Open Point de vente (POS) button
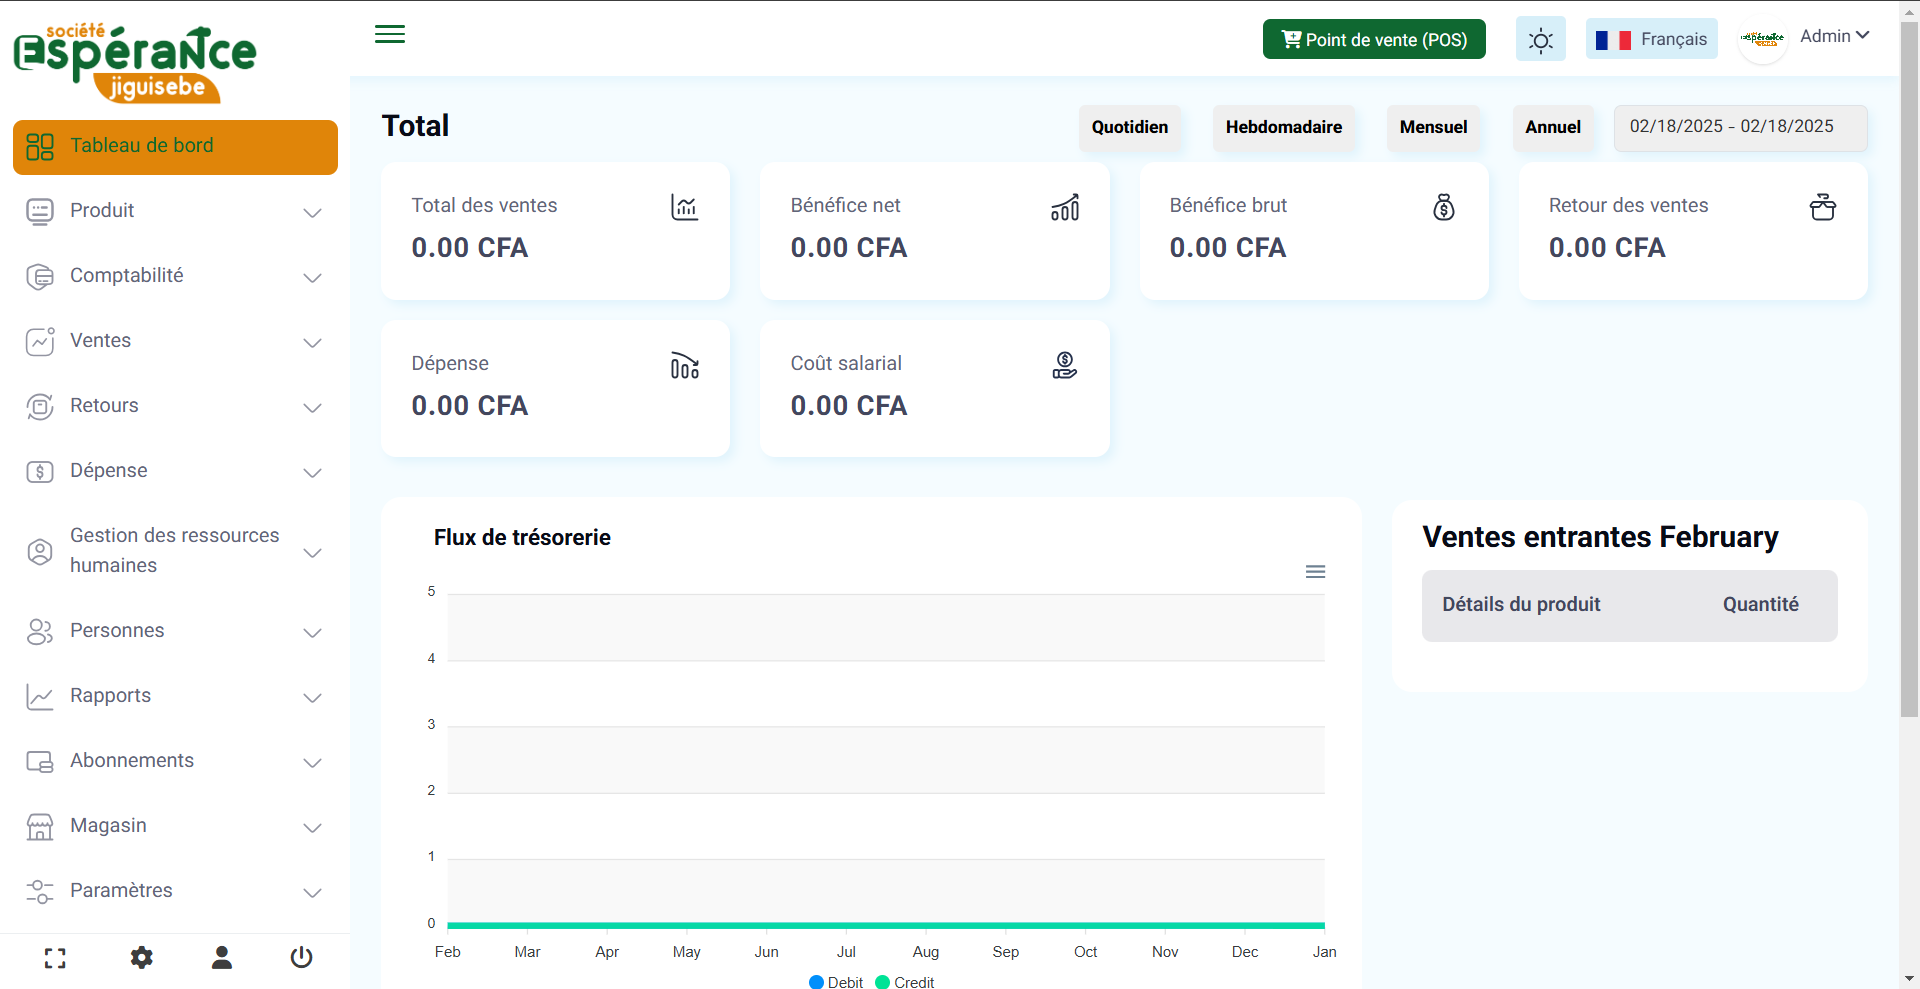The width and height of the screenshot is (1920, 989). (x=1373, y=40)
